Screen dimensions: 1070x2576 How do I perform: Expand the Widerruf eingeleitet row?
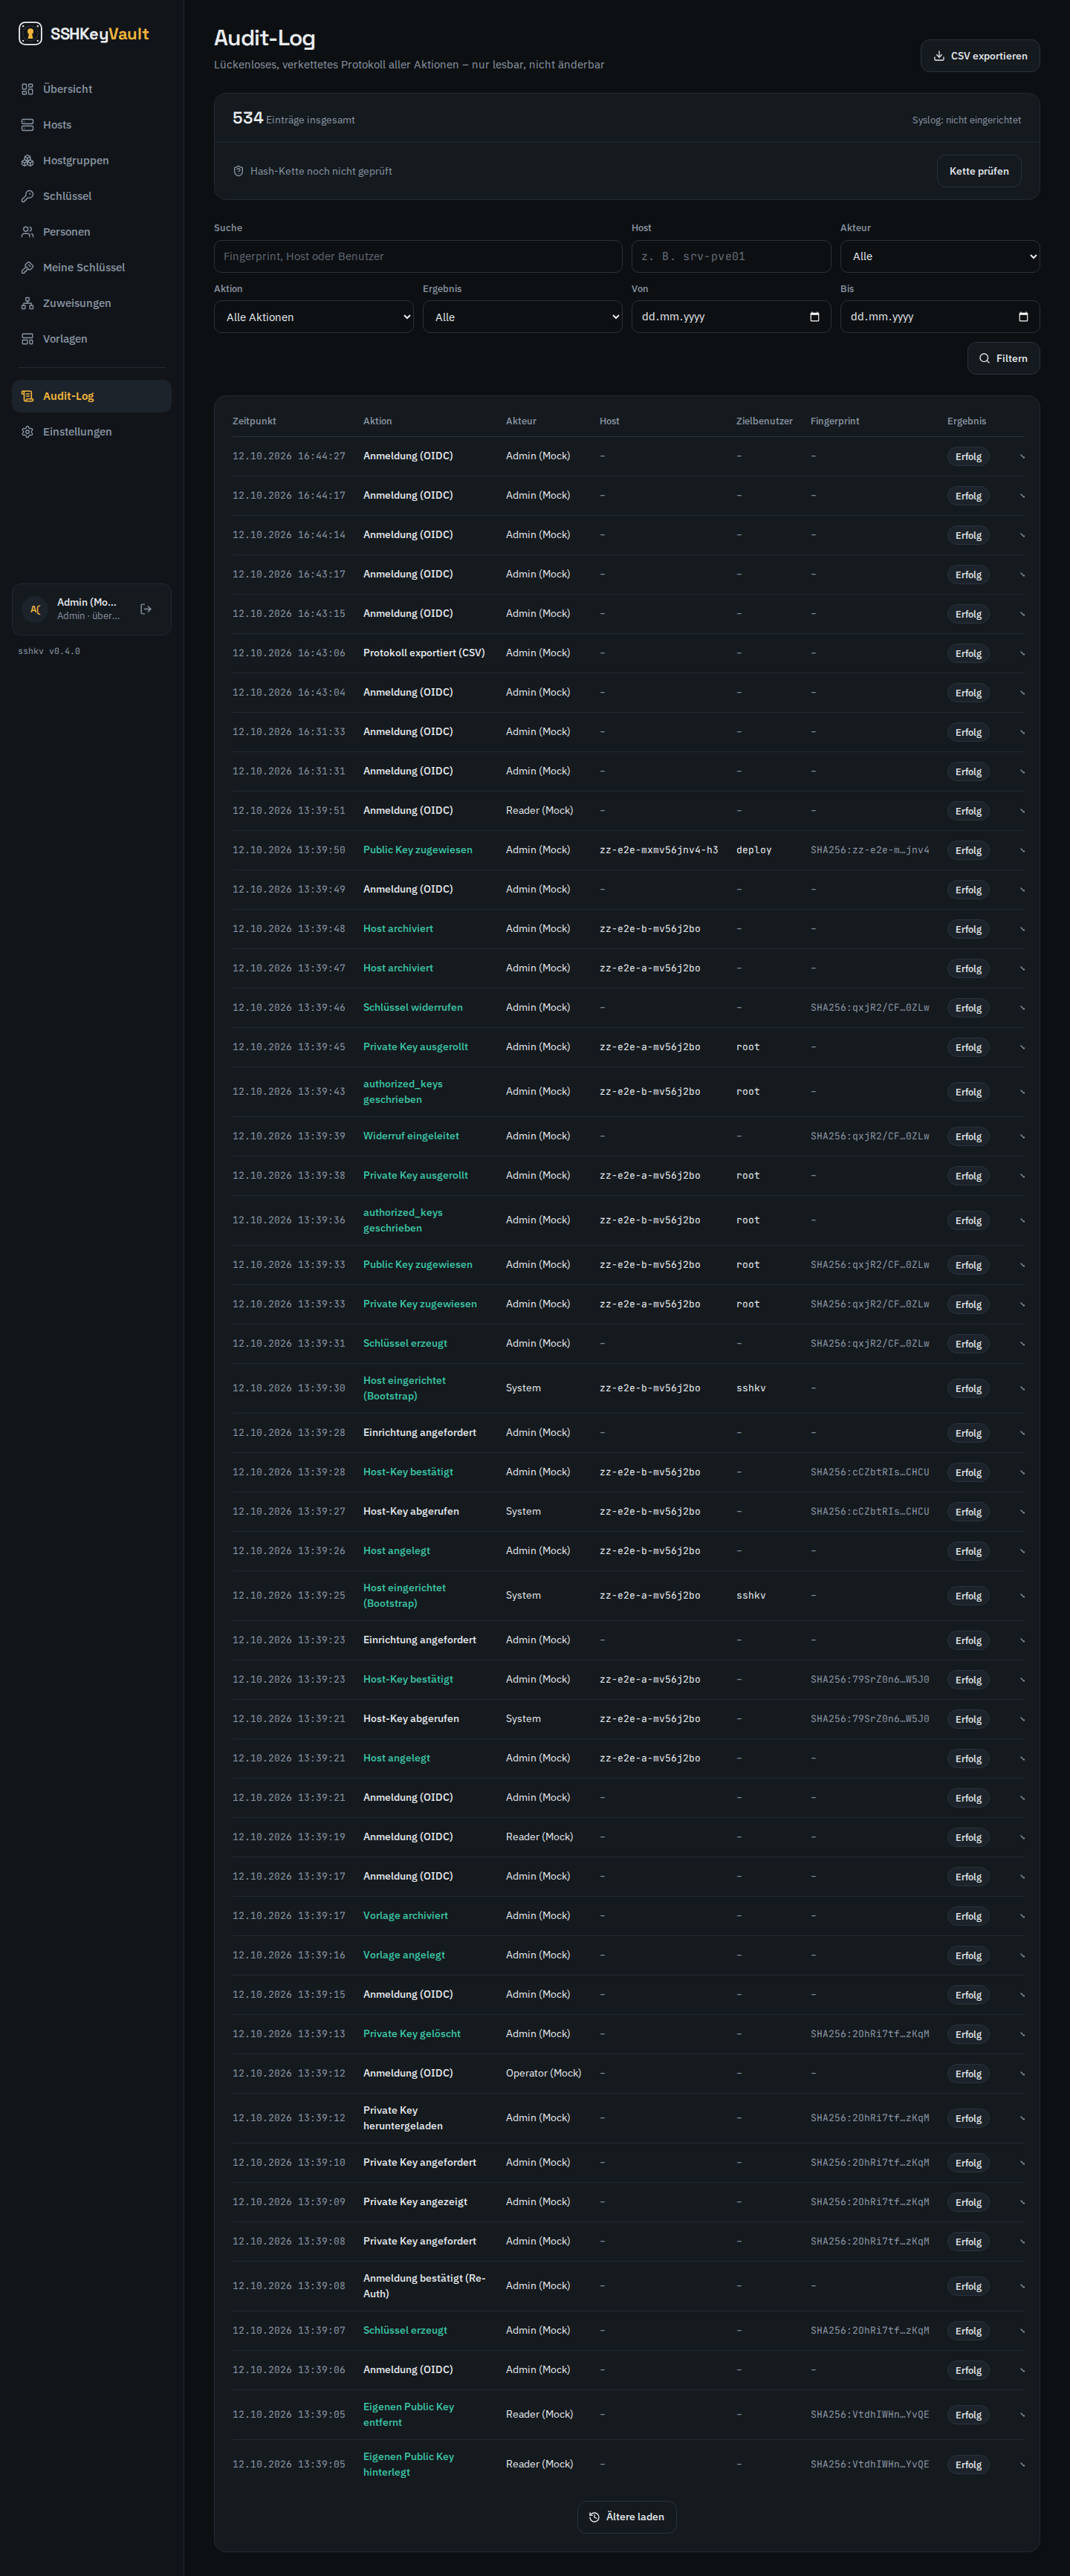coord(1022,1136)
